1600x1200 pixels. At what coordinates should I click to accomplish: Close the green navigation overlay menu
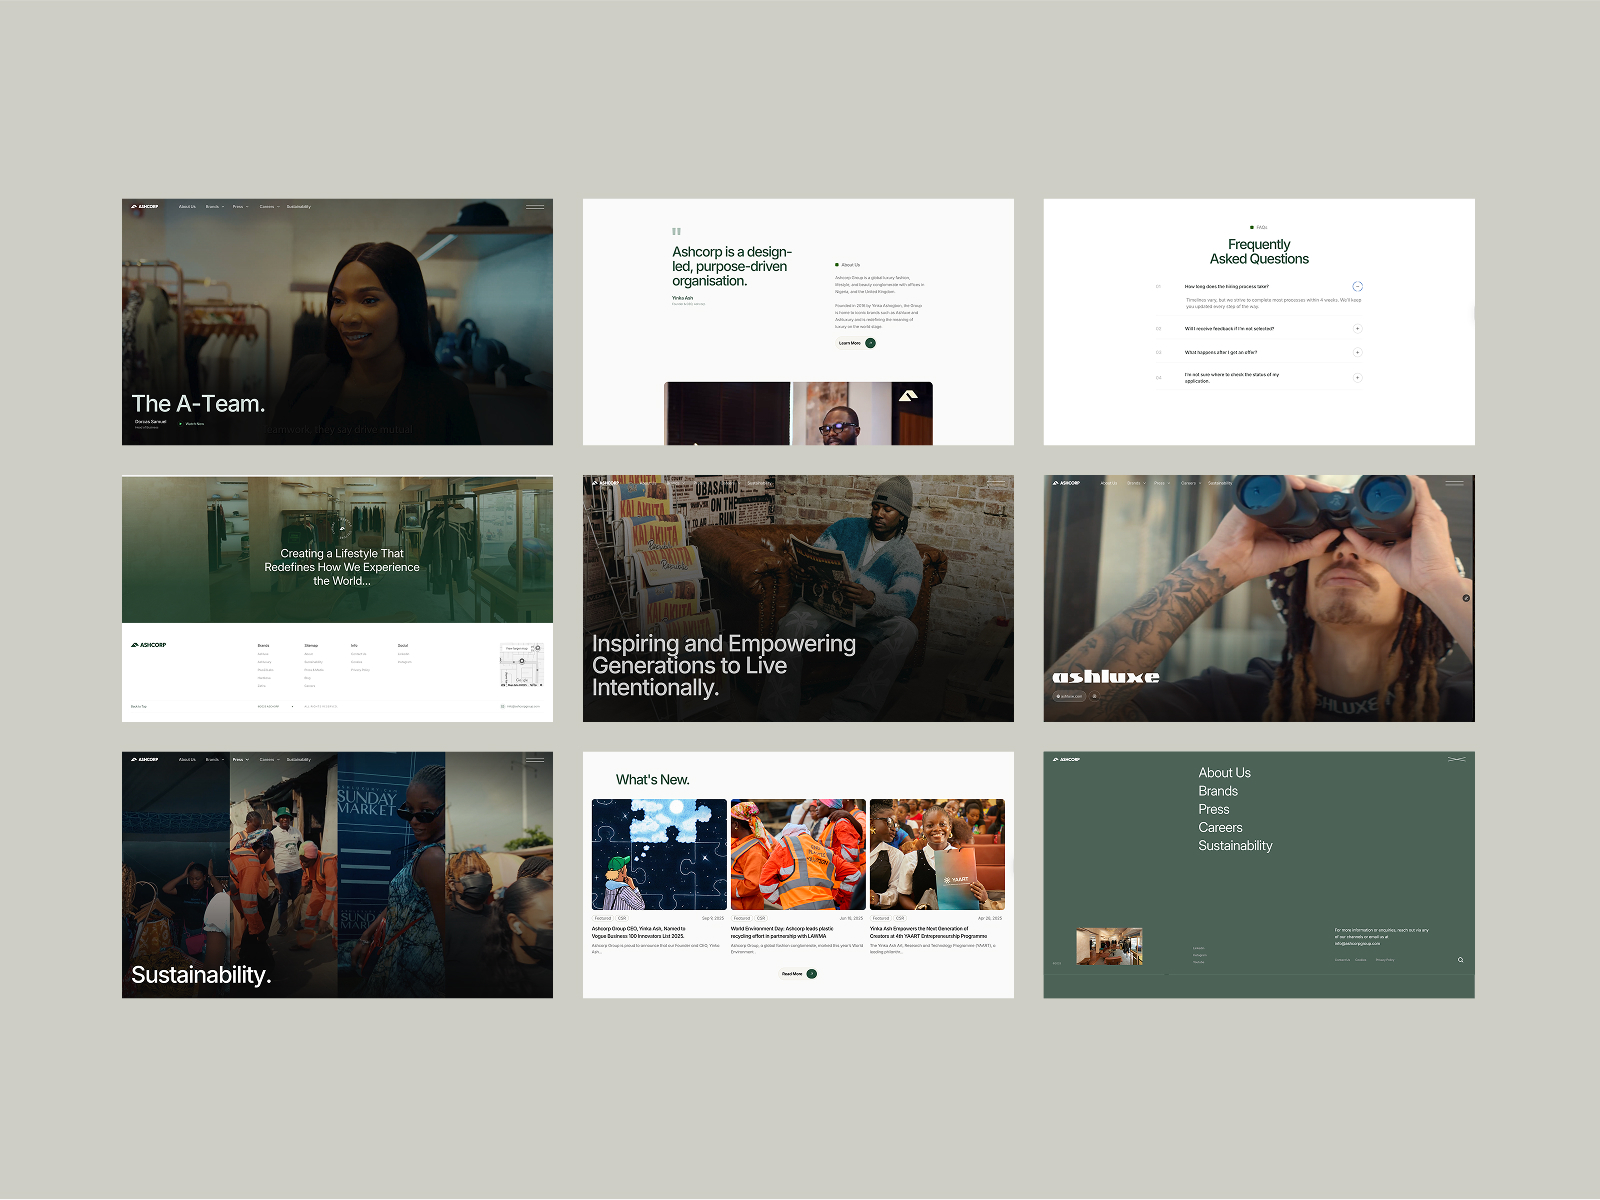click(x=1456, y=759)
